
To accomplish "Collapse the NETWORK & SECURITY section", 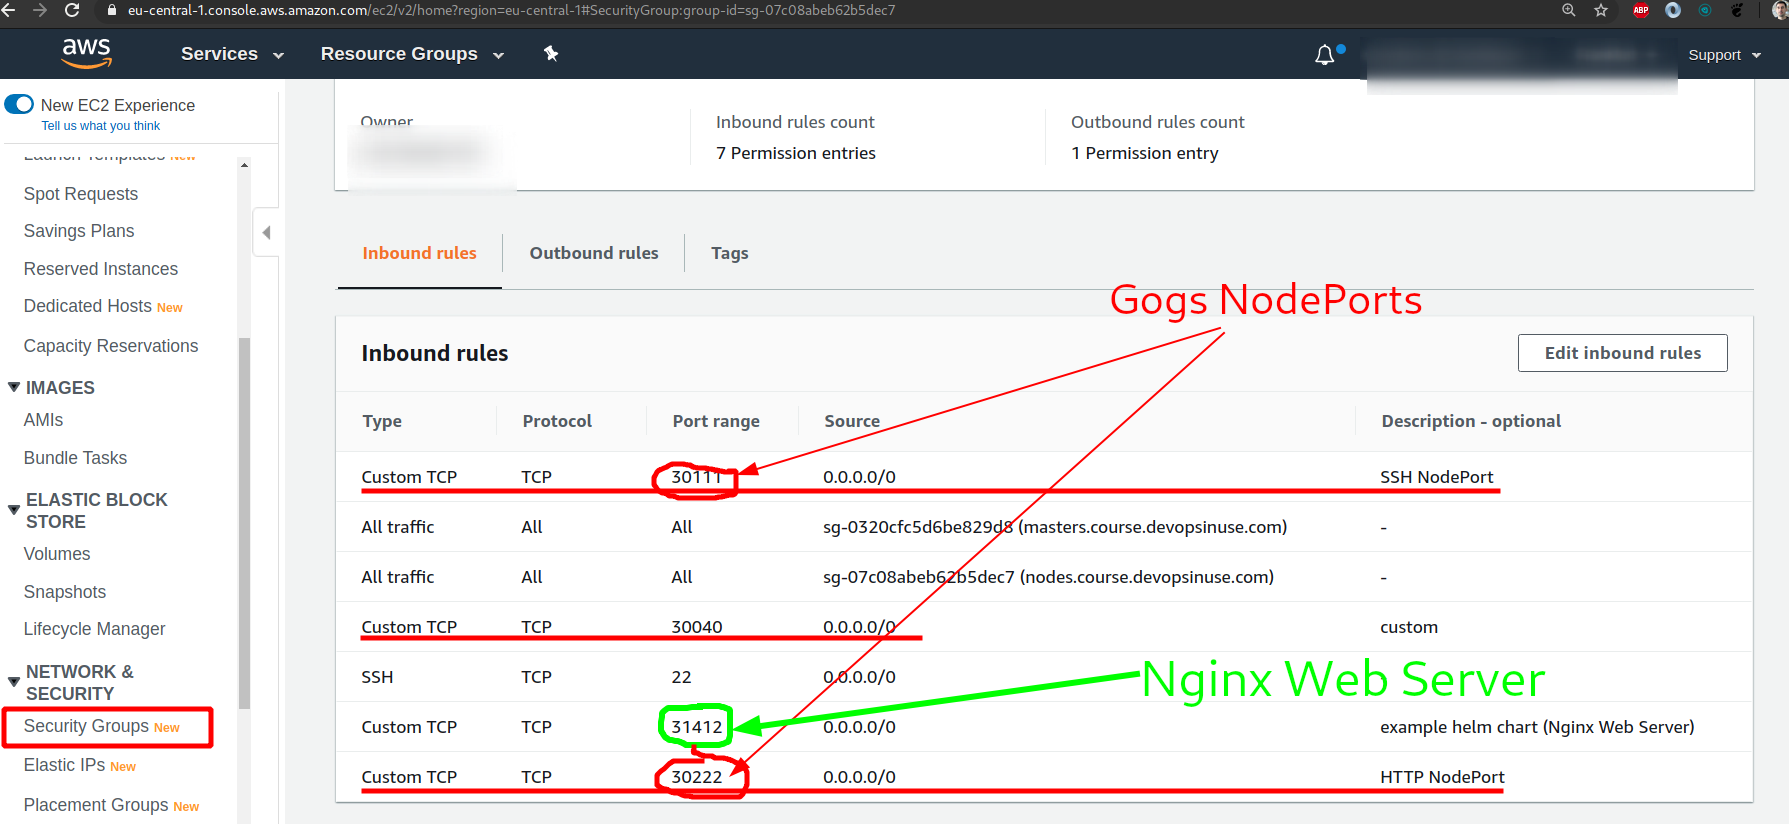I will pos(14,682).
